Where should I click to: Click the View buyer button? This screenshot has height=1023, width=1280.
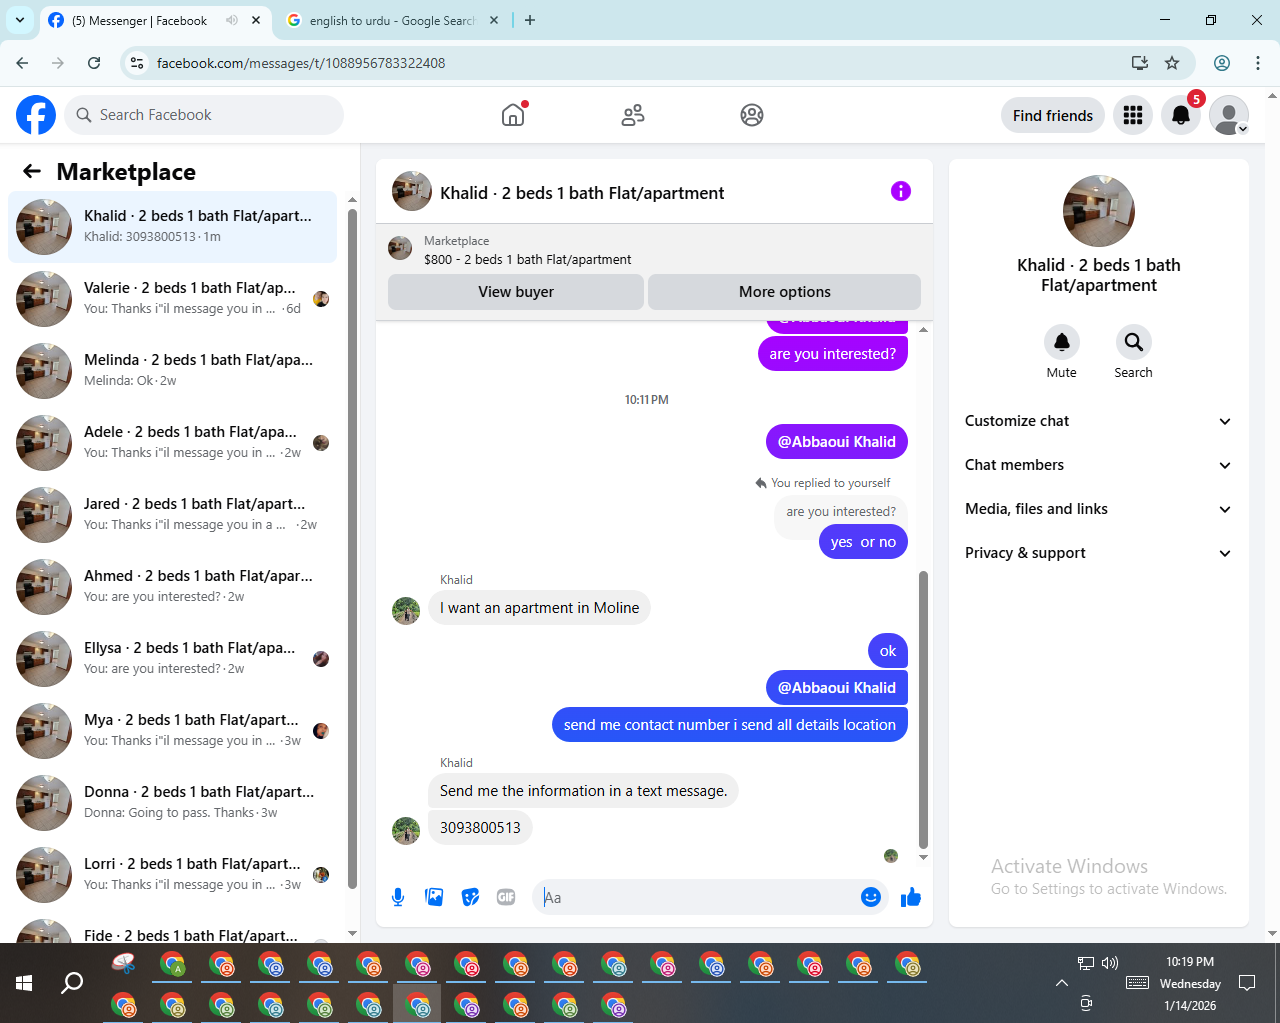coord(516,292)
